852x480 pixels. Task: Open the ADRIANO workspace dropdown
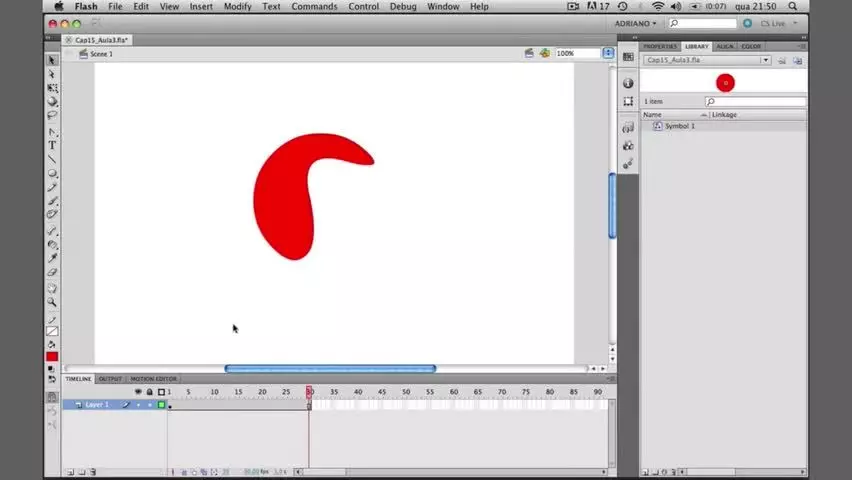tap(635, 23)
